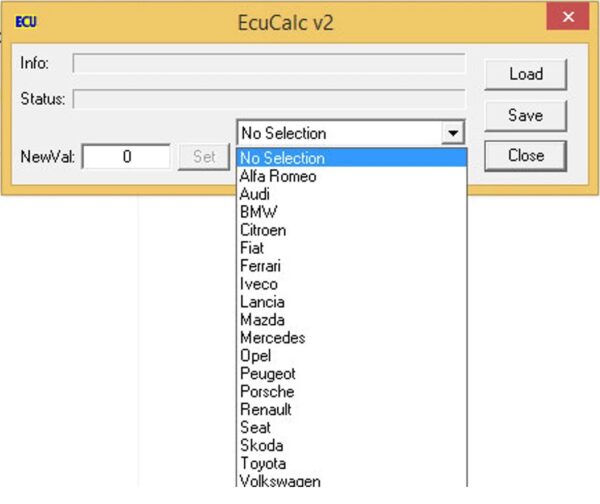Click the ECU app icon in title bar

point(26,22)
